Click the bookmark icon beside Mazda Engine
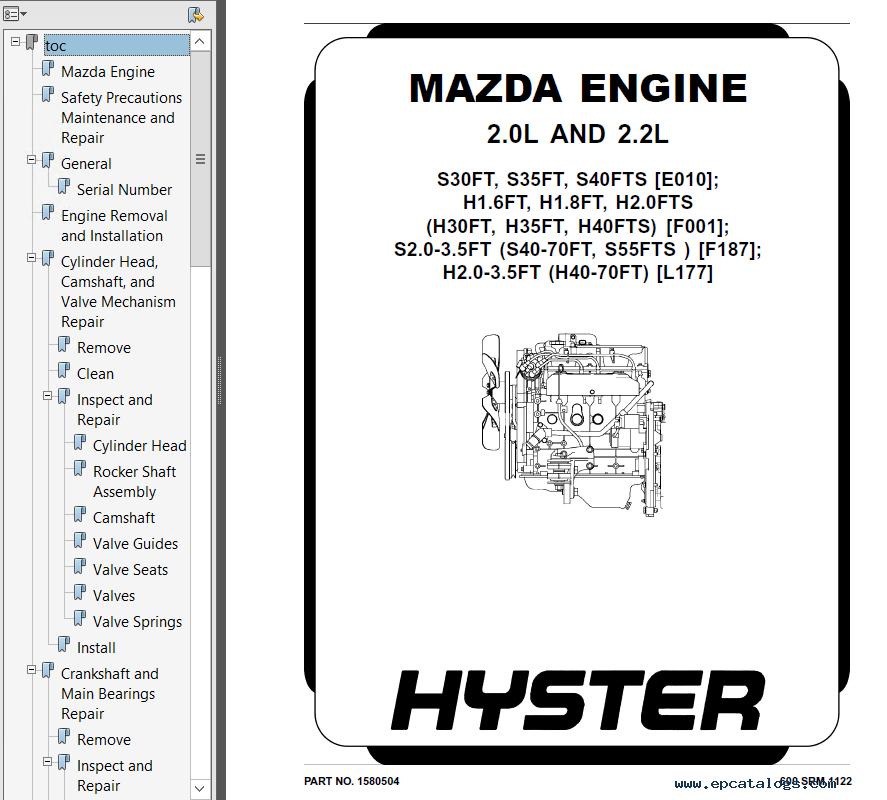Image resolution: width=887 pixels, height=800 pixels. pos(48,70)
